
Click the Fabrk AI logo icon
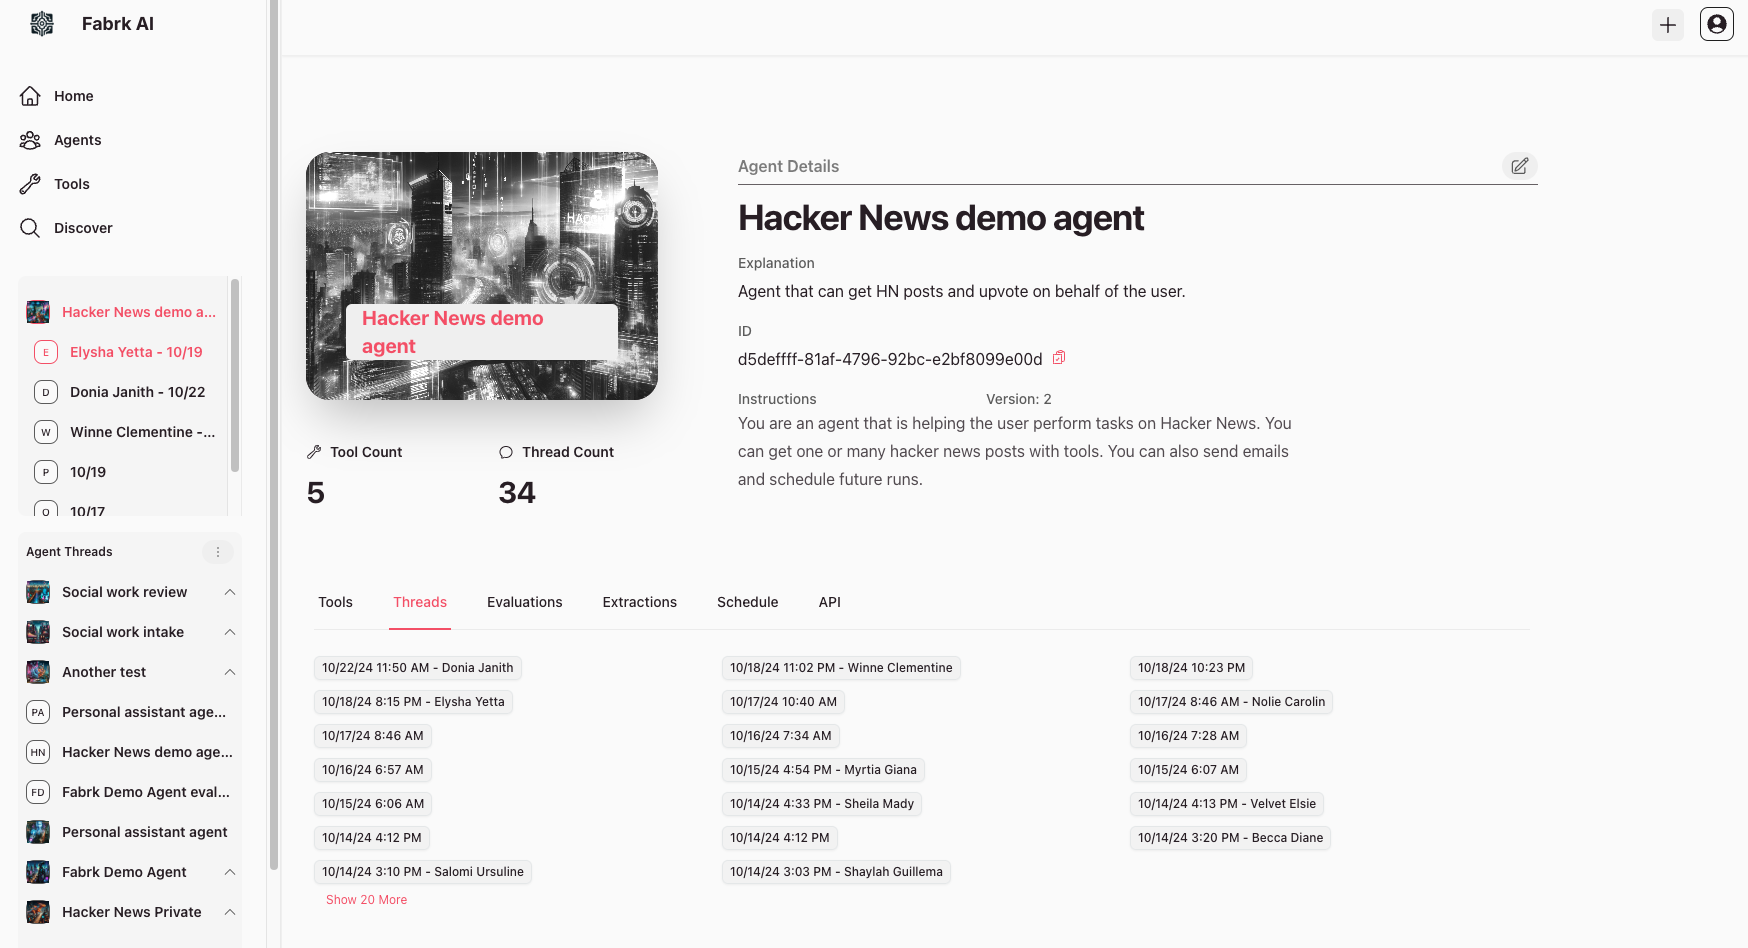[x=42, y=24]
